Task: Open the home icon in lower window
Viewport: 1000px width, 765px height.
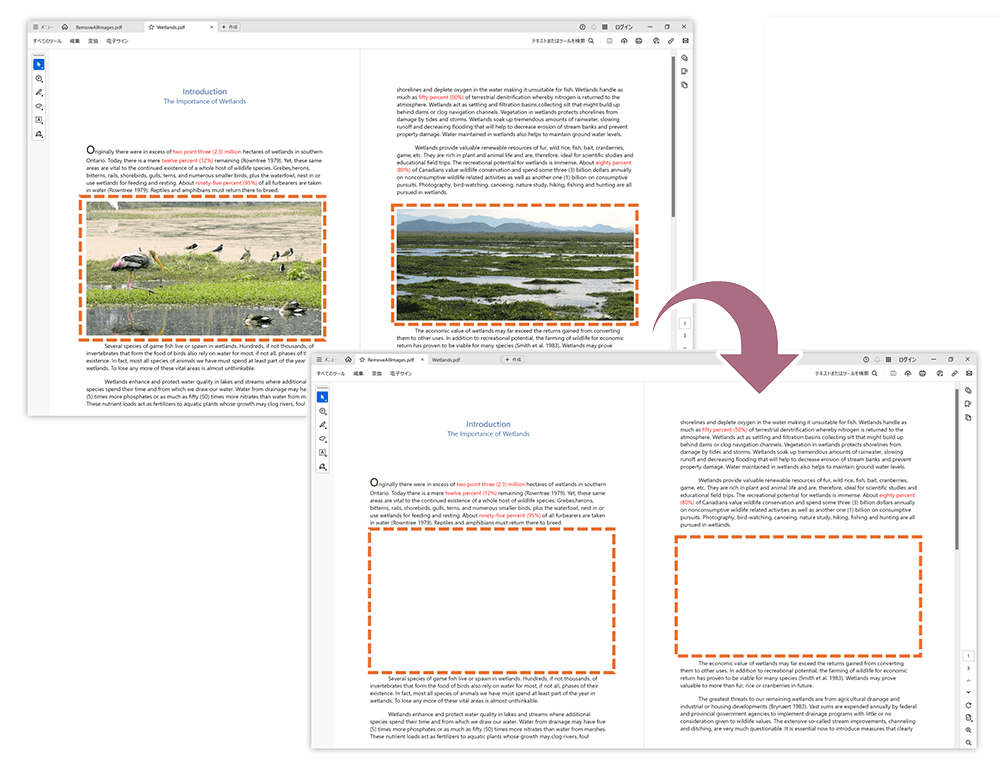Action: coord(348,359)
